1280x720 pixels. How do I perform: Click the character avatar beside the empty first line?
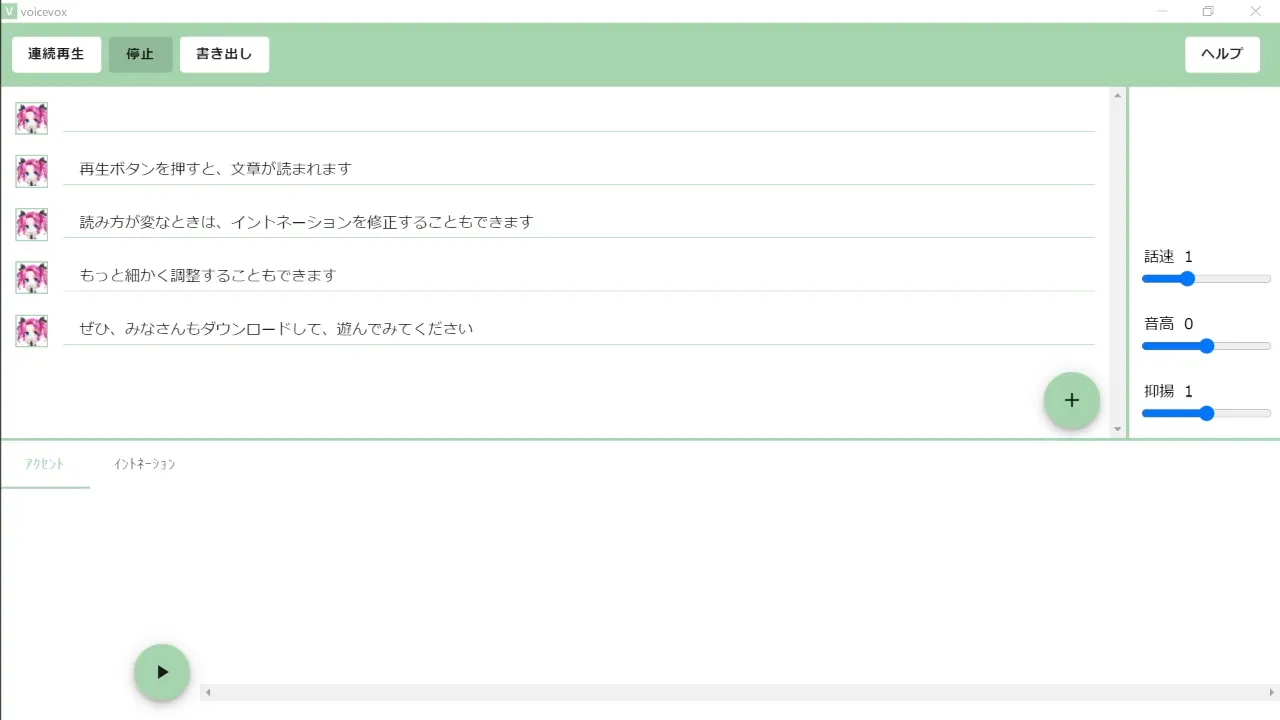(31, 118)
